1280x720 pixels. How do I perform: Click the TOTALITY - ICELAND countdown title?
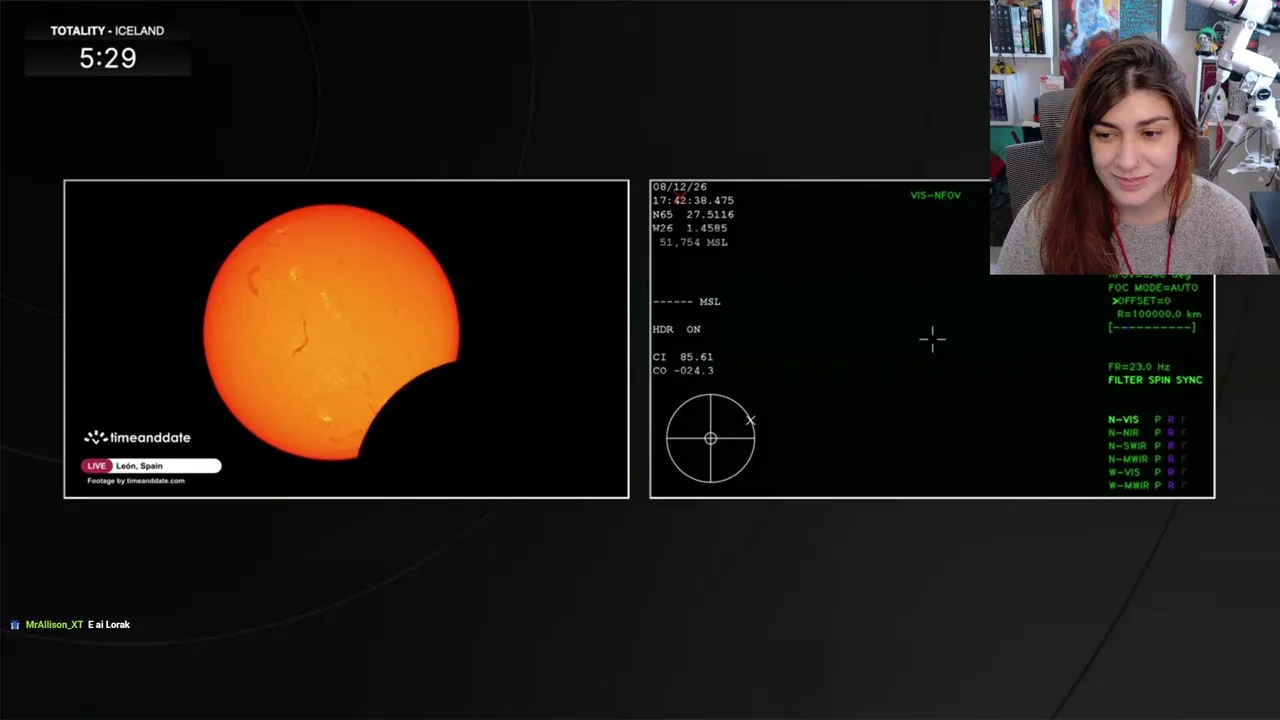click(107, 31)
